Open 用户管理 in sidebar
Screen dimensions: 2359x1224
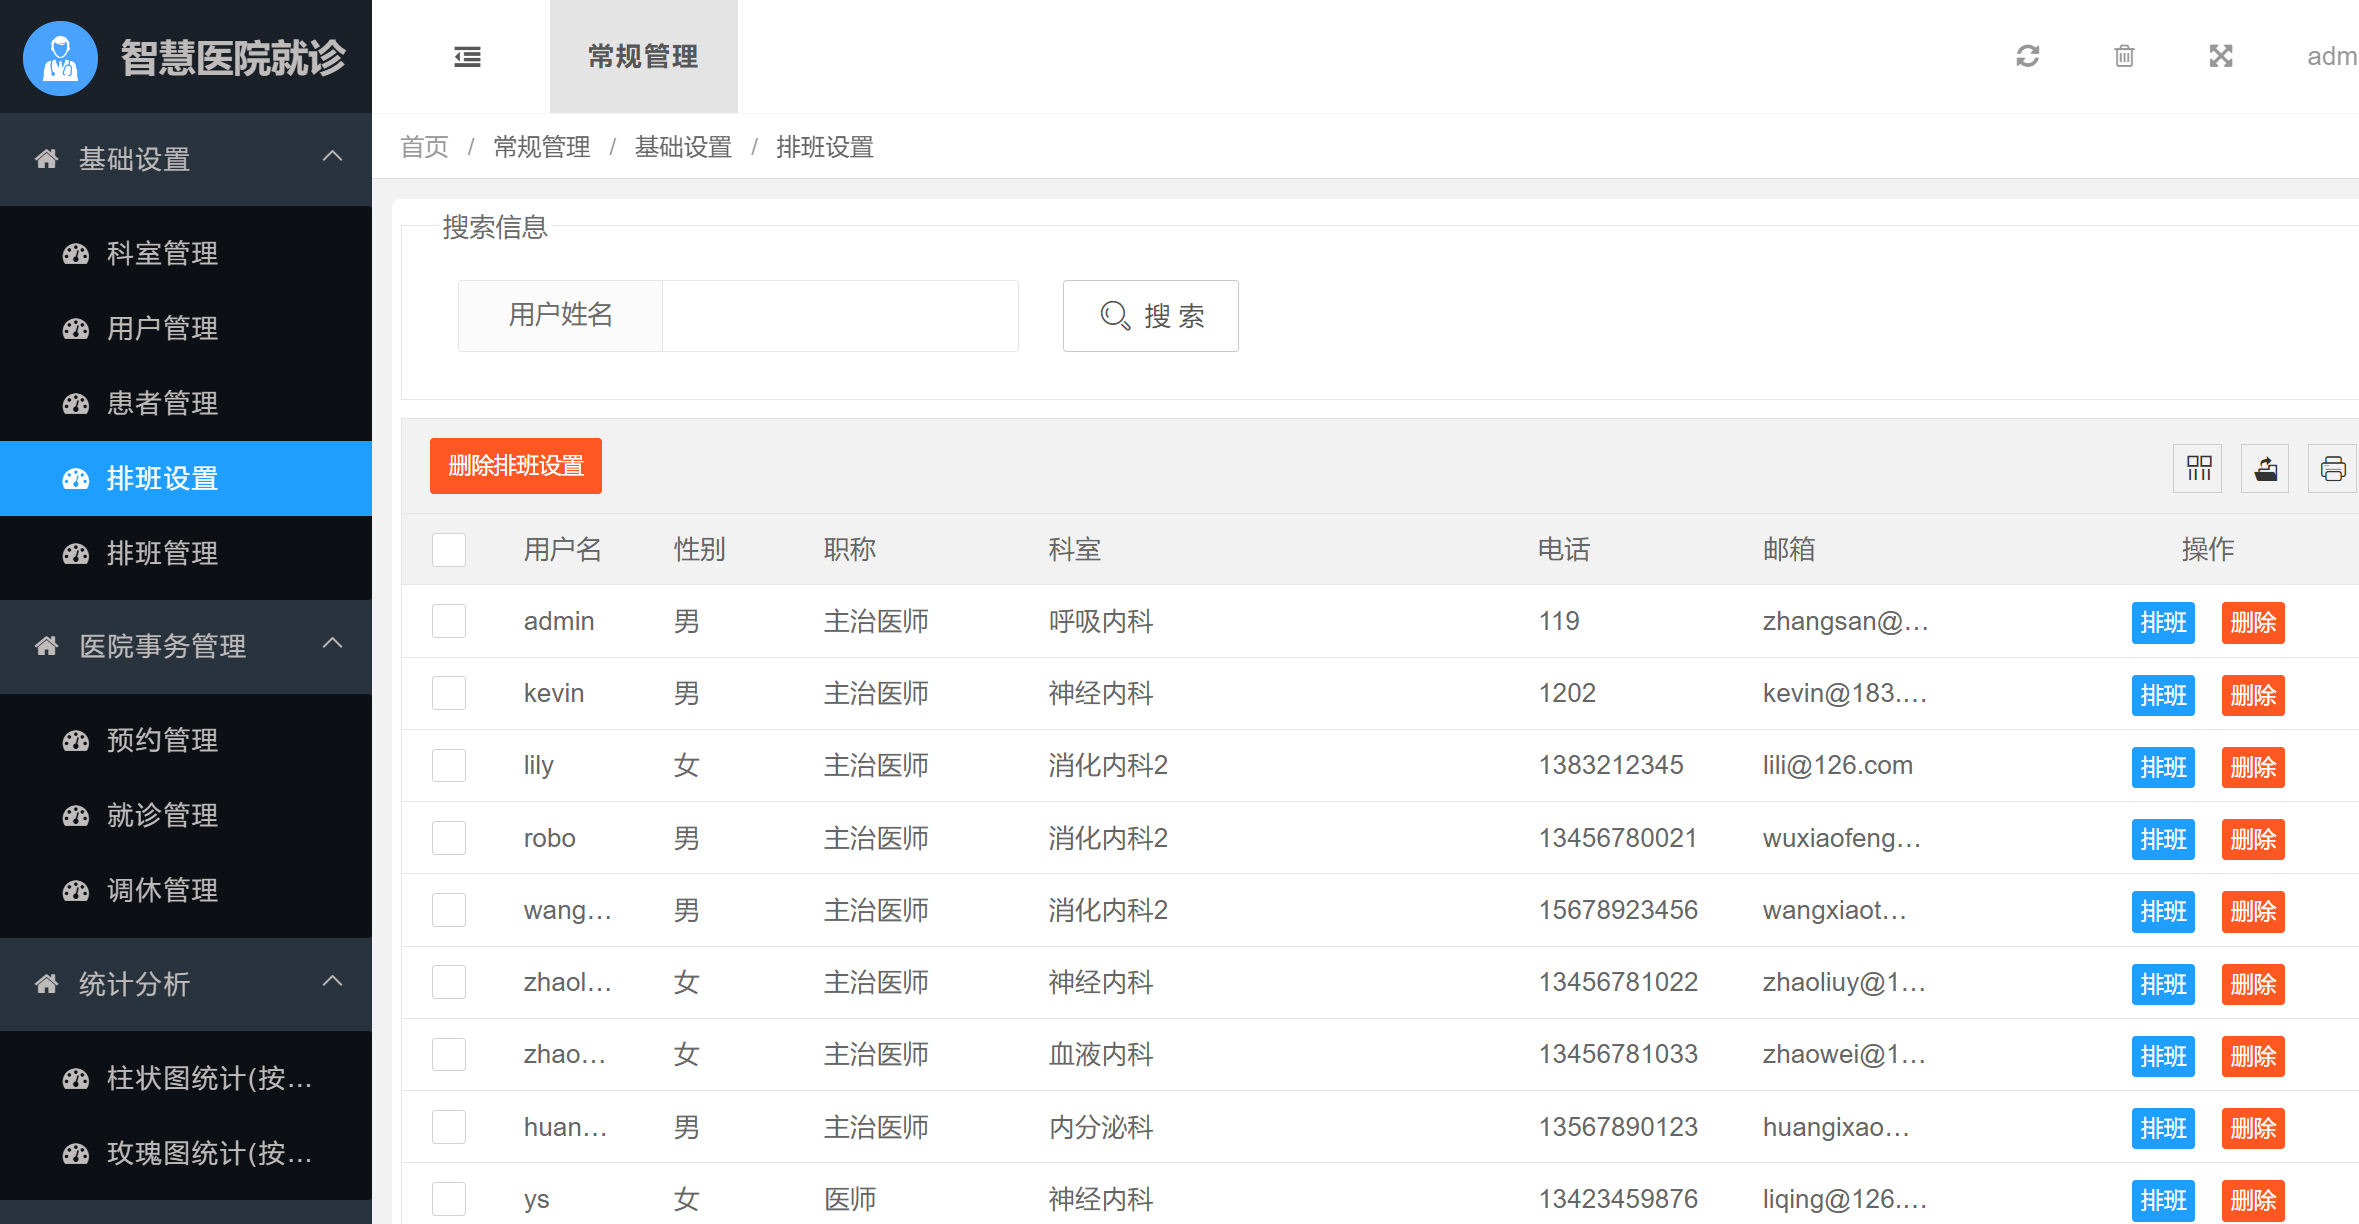(x=186, y=329)
